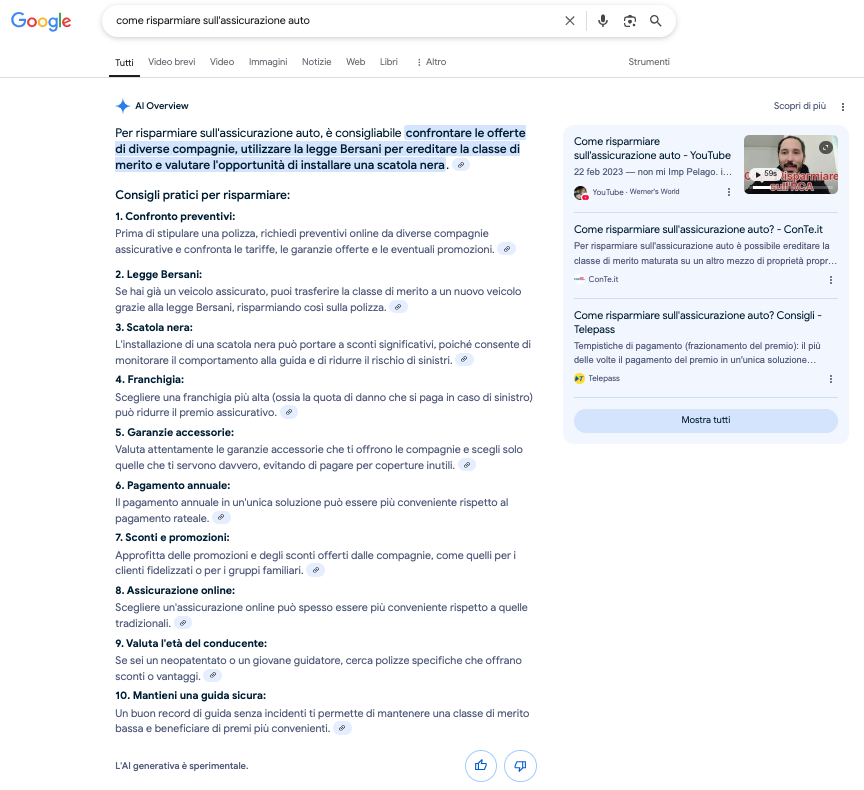
Task: Clear the search box with the X icon
Action: click(570, 21)
